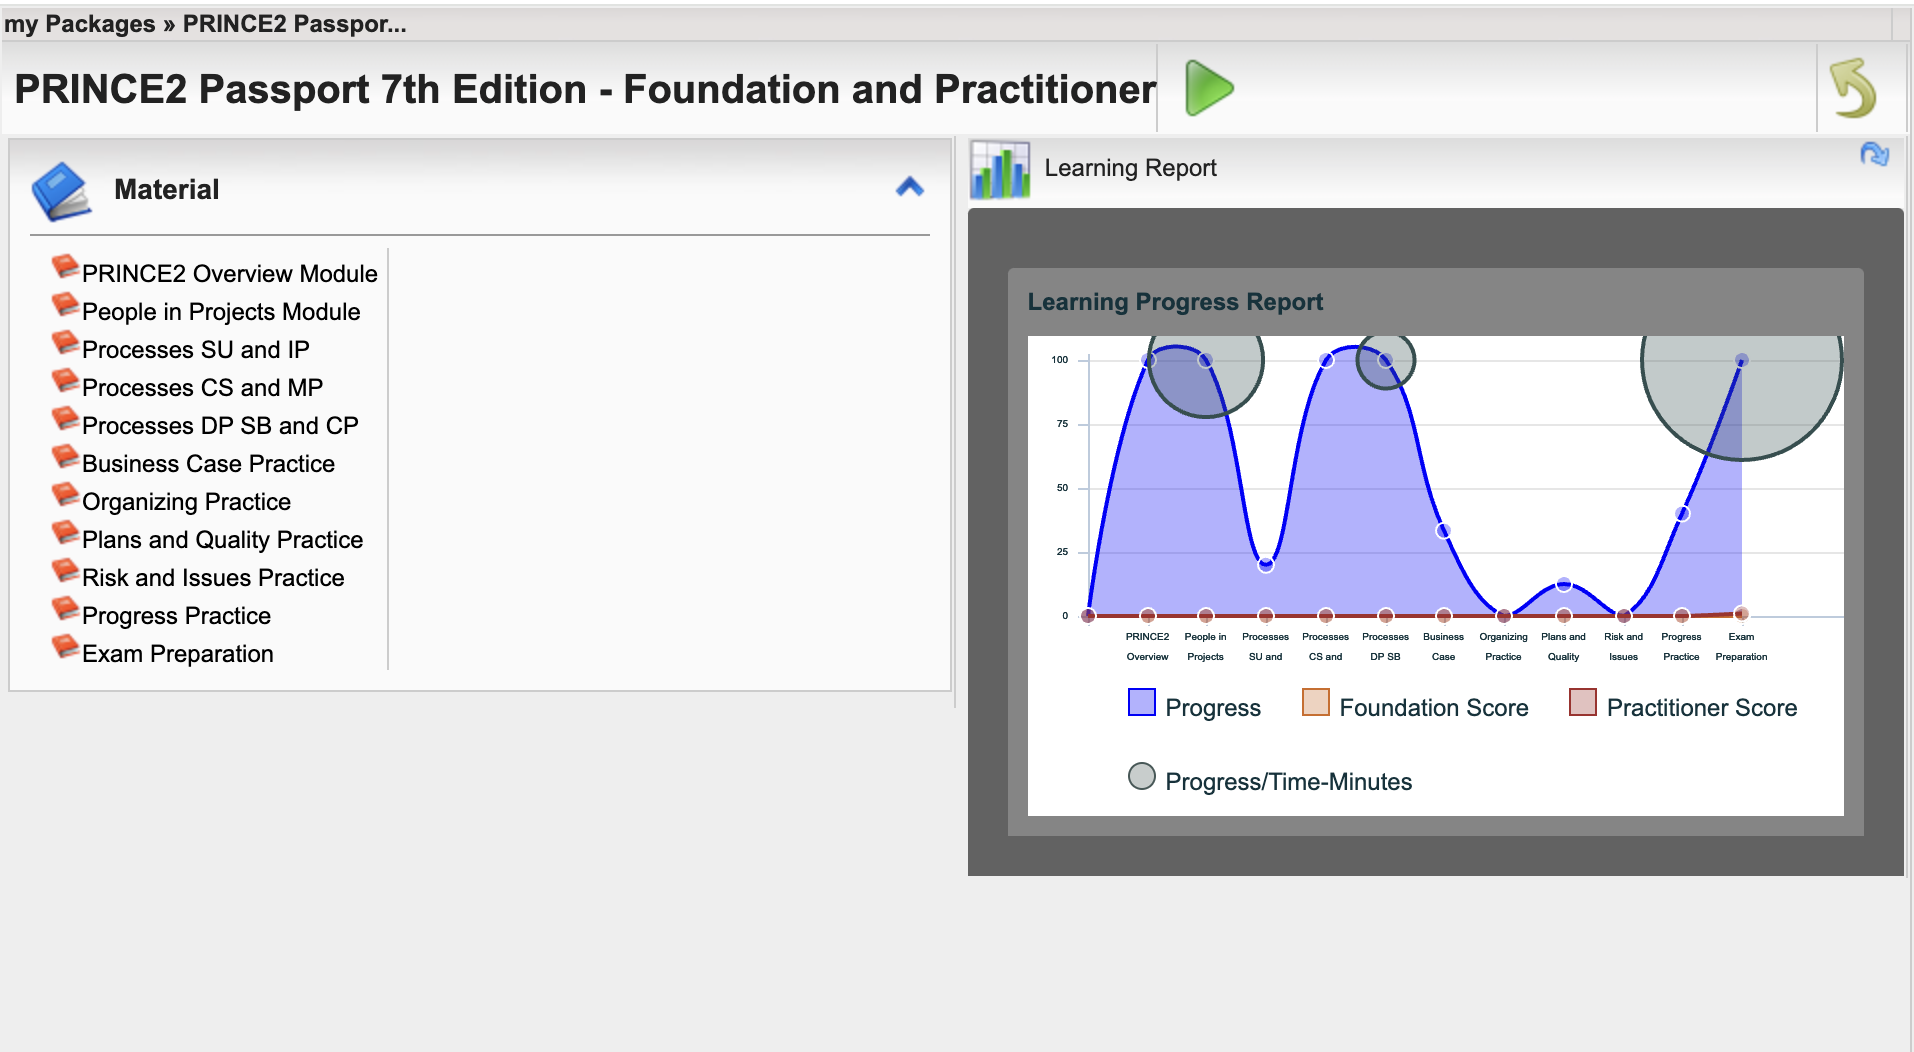Toggle the Progress/Time-Minutes legend circle
The image size is (1914, 1052).
coord(1141,776)
